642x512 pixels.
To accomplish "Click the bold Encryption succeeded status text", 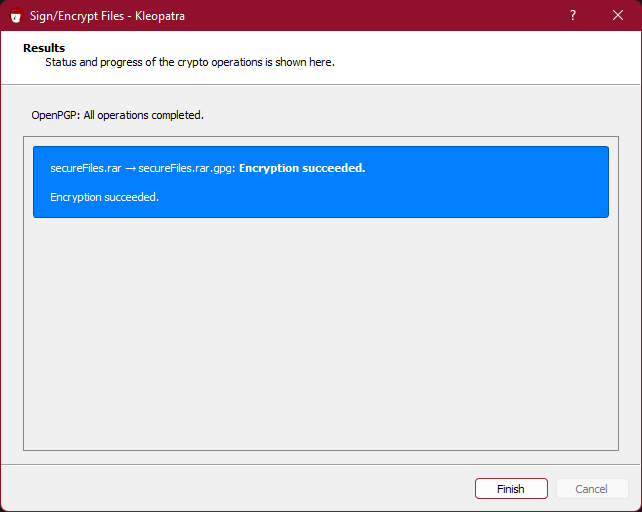I will [302, 168].
